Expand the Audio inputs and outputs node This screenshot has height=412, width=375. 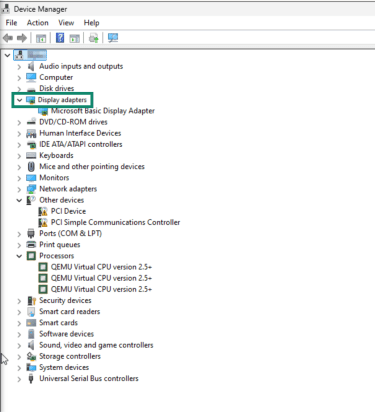19,67
